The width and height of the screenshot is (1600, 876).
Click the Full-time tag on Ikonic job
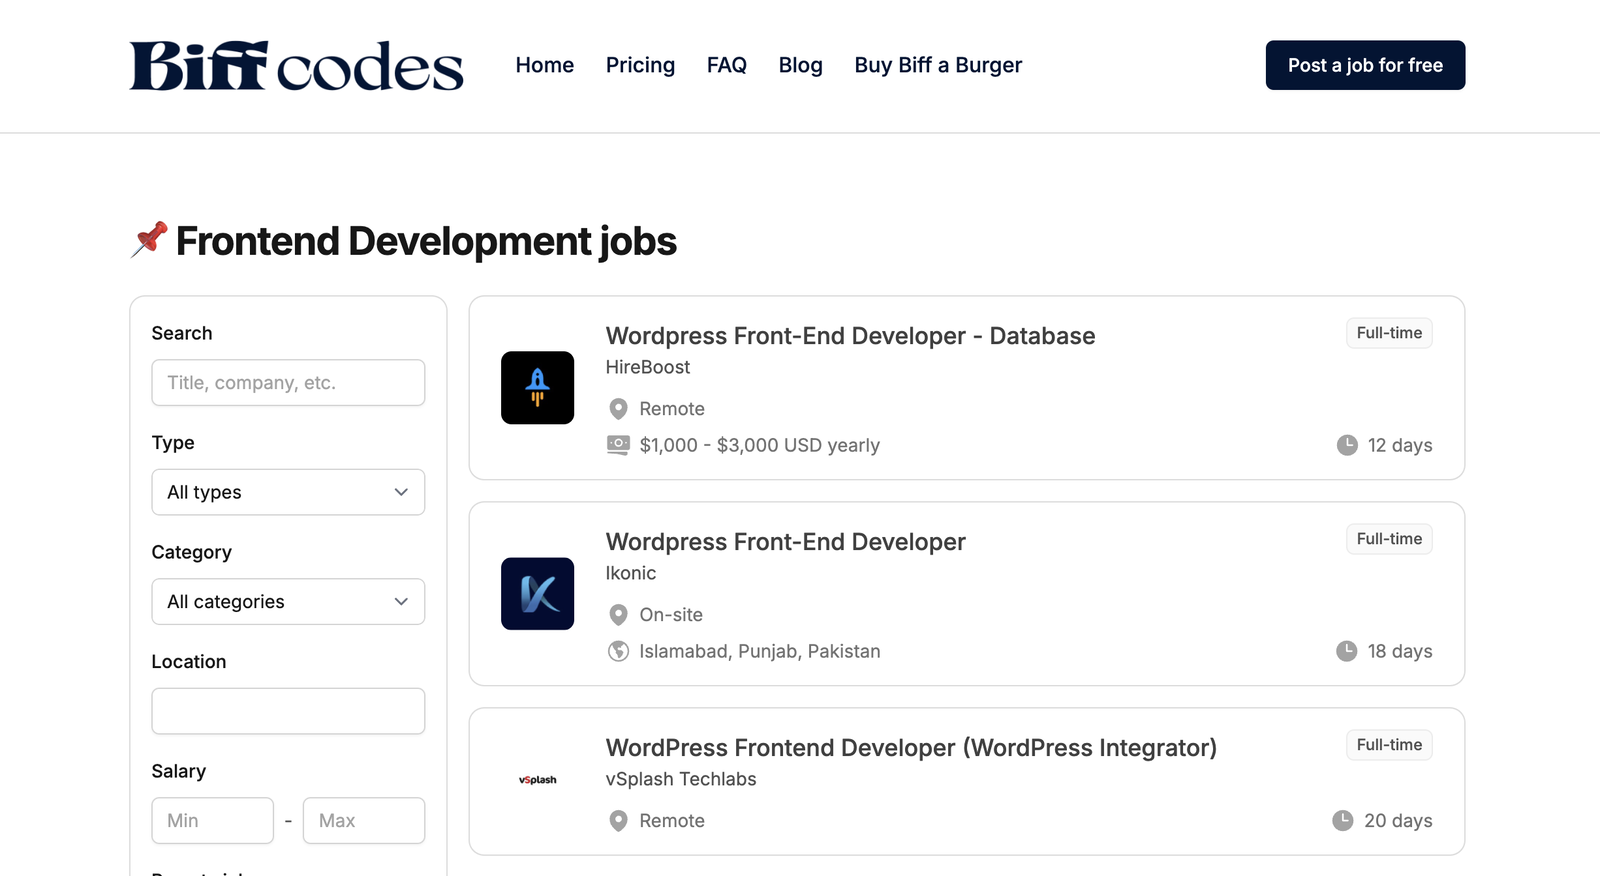[1389, 539]
